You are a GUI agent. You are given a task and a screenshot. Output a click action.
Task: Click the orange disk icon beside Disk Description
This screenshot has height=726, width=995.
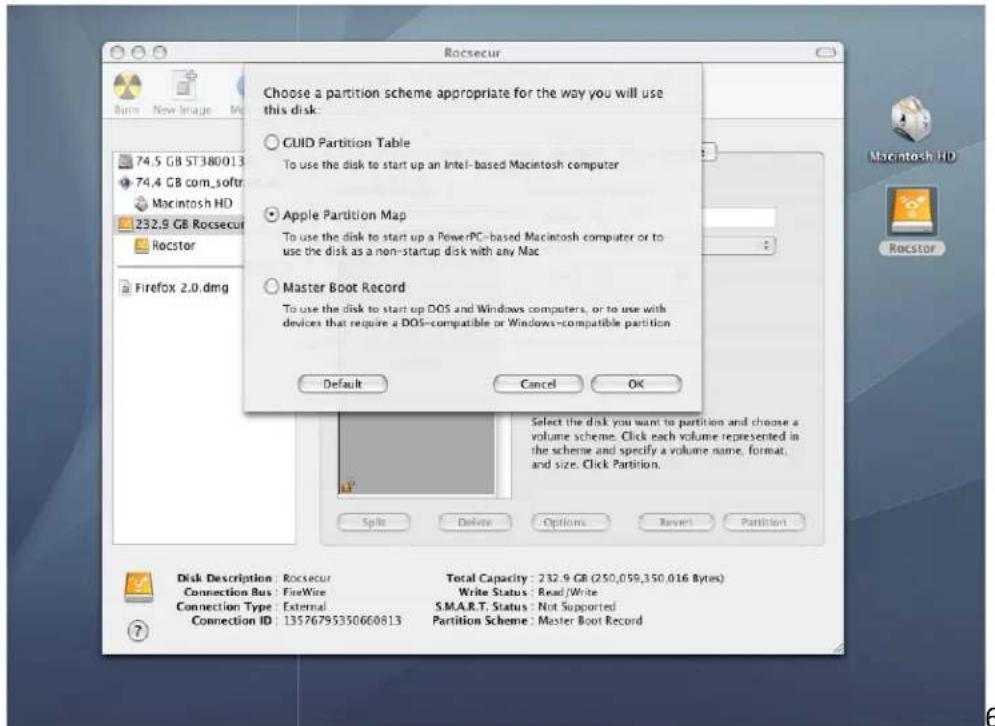pos(140,587)
